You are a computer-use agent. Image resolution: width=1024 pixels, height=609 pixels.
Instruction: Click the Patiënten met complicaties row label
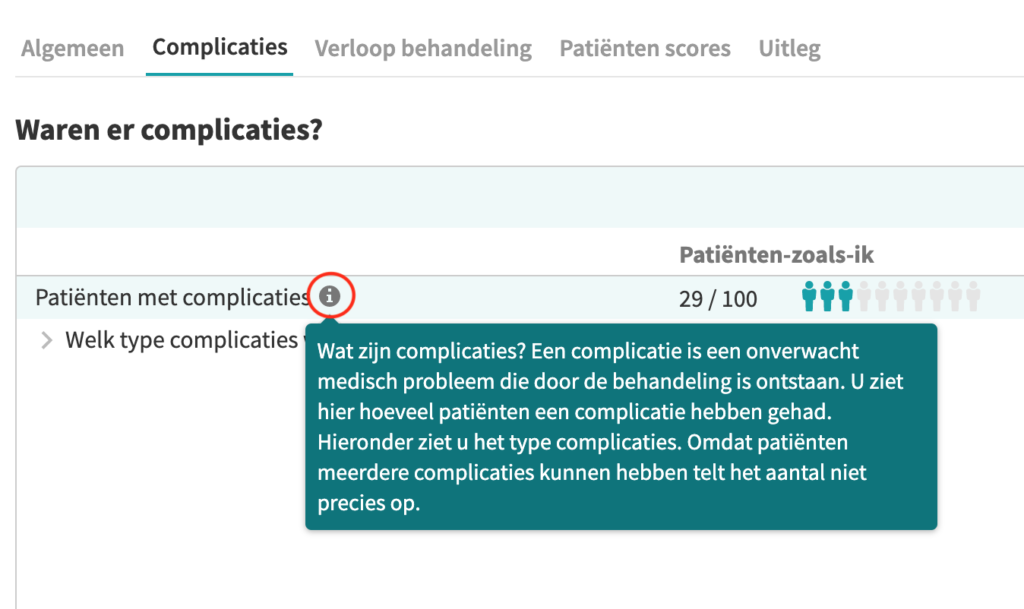(172, 298)
